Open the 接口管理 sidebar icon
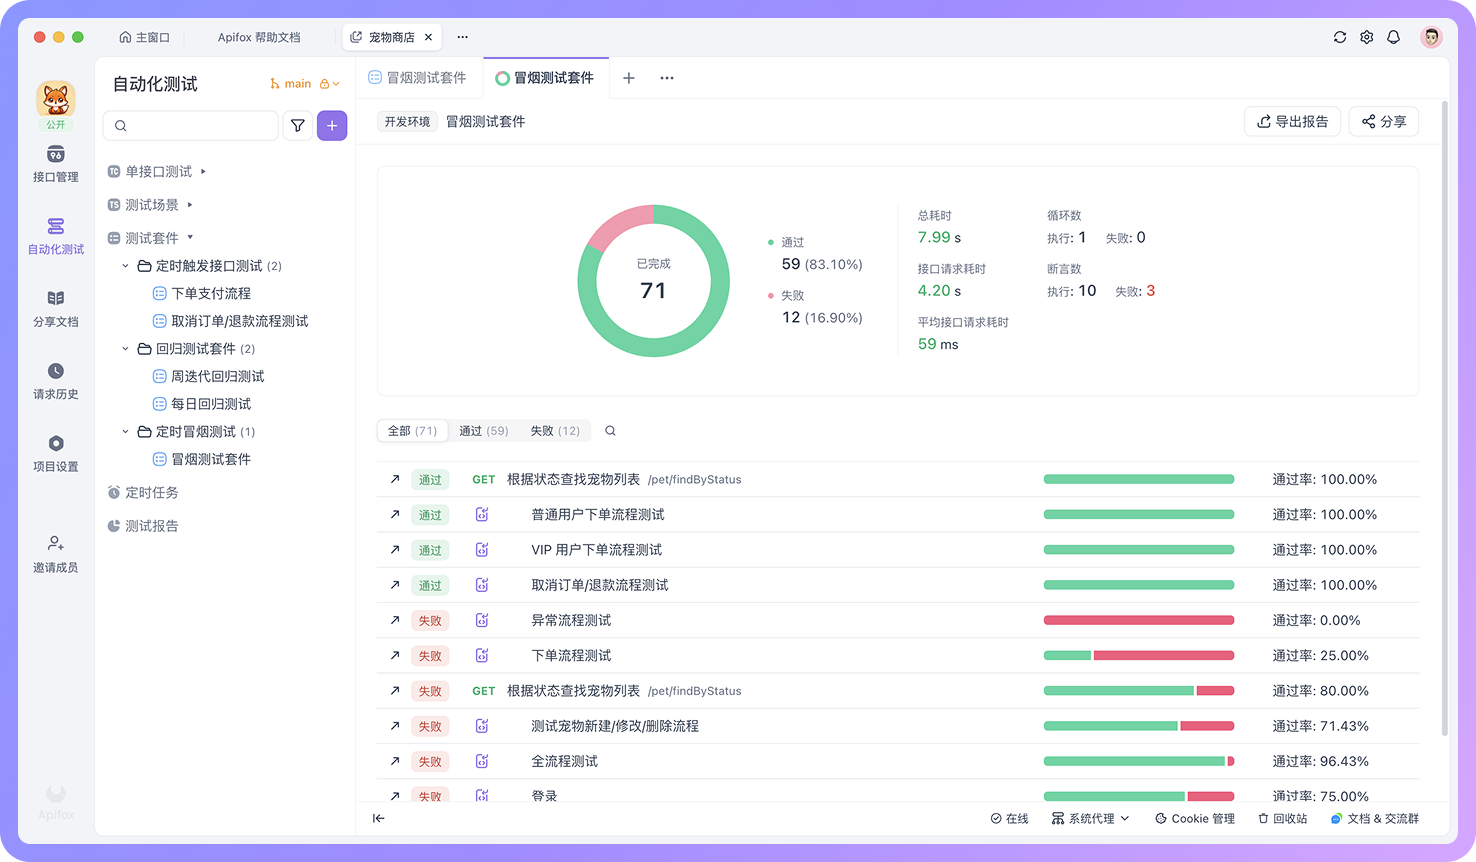 click(55, 163)
